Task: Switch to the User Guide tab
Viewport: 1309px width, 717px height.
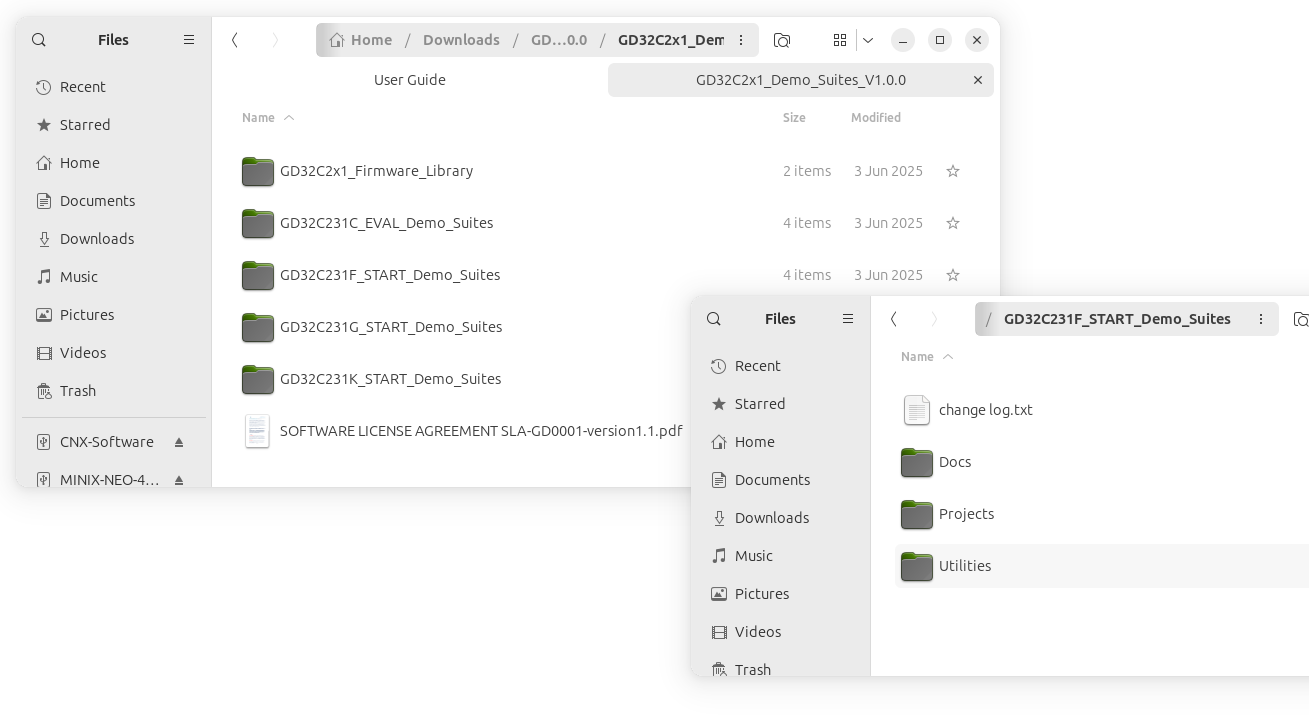Action: tap(410, 80)
